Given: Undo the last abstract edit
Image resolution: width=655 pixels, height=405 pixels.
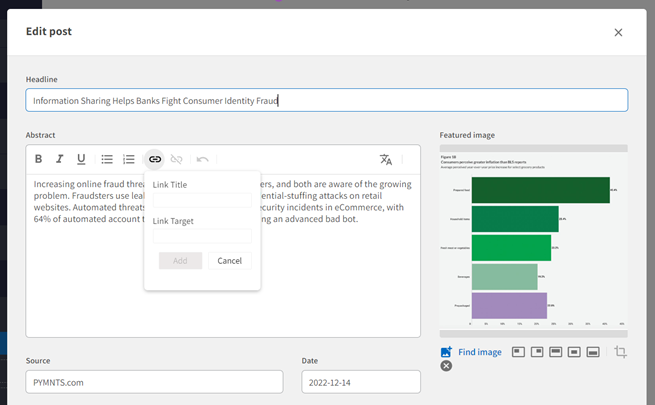Looking at the screenshot, I should click(x=203, y=159).
